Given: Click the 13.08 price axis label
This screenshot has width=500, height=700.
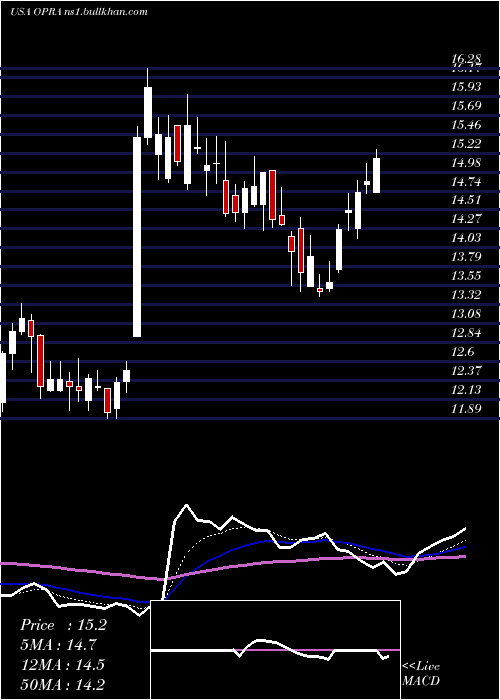Looking at the screenshot, I should coord(467,313).
